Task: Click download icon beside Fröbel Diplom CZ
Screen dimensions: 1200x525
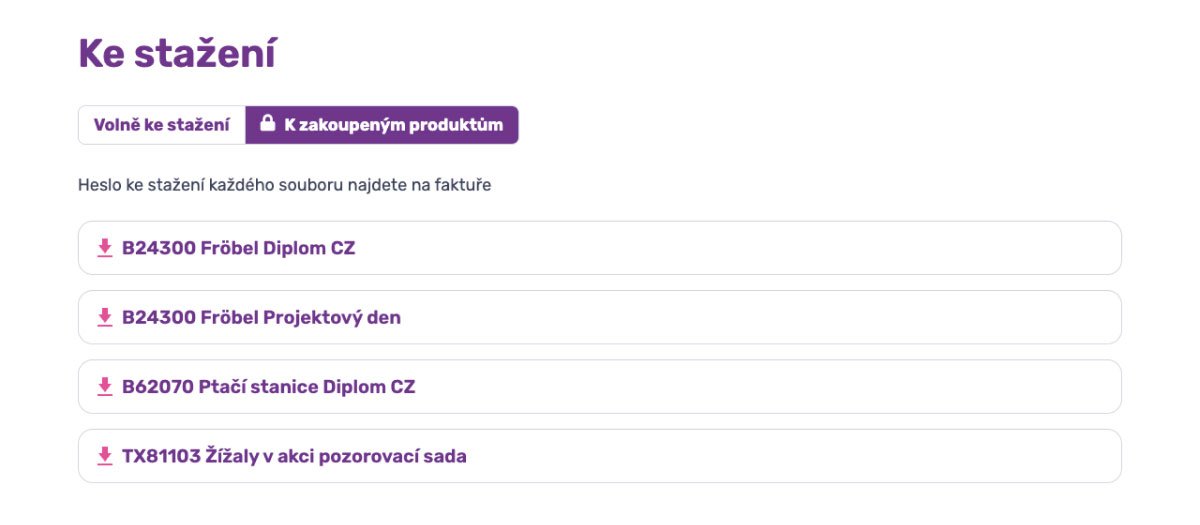Action: [x=104, y=248]
